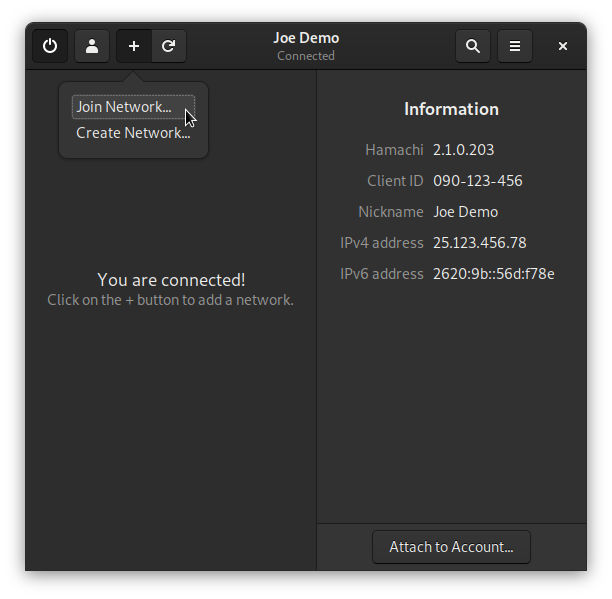Screen dimensions: 612x599
Task: Click the "Click on the + button" hint
Action: pyautogui.click(x=171, y=300)
